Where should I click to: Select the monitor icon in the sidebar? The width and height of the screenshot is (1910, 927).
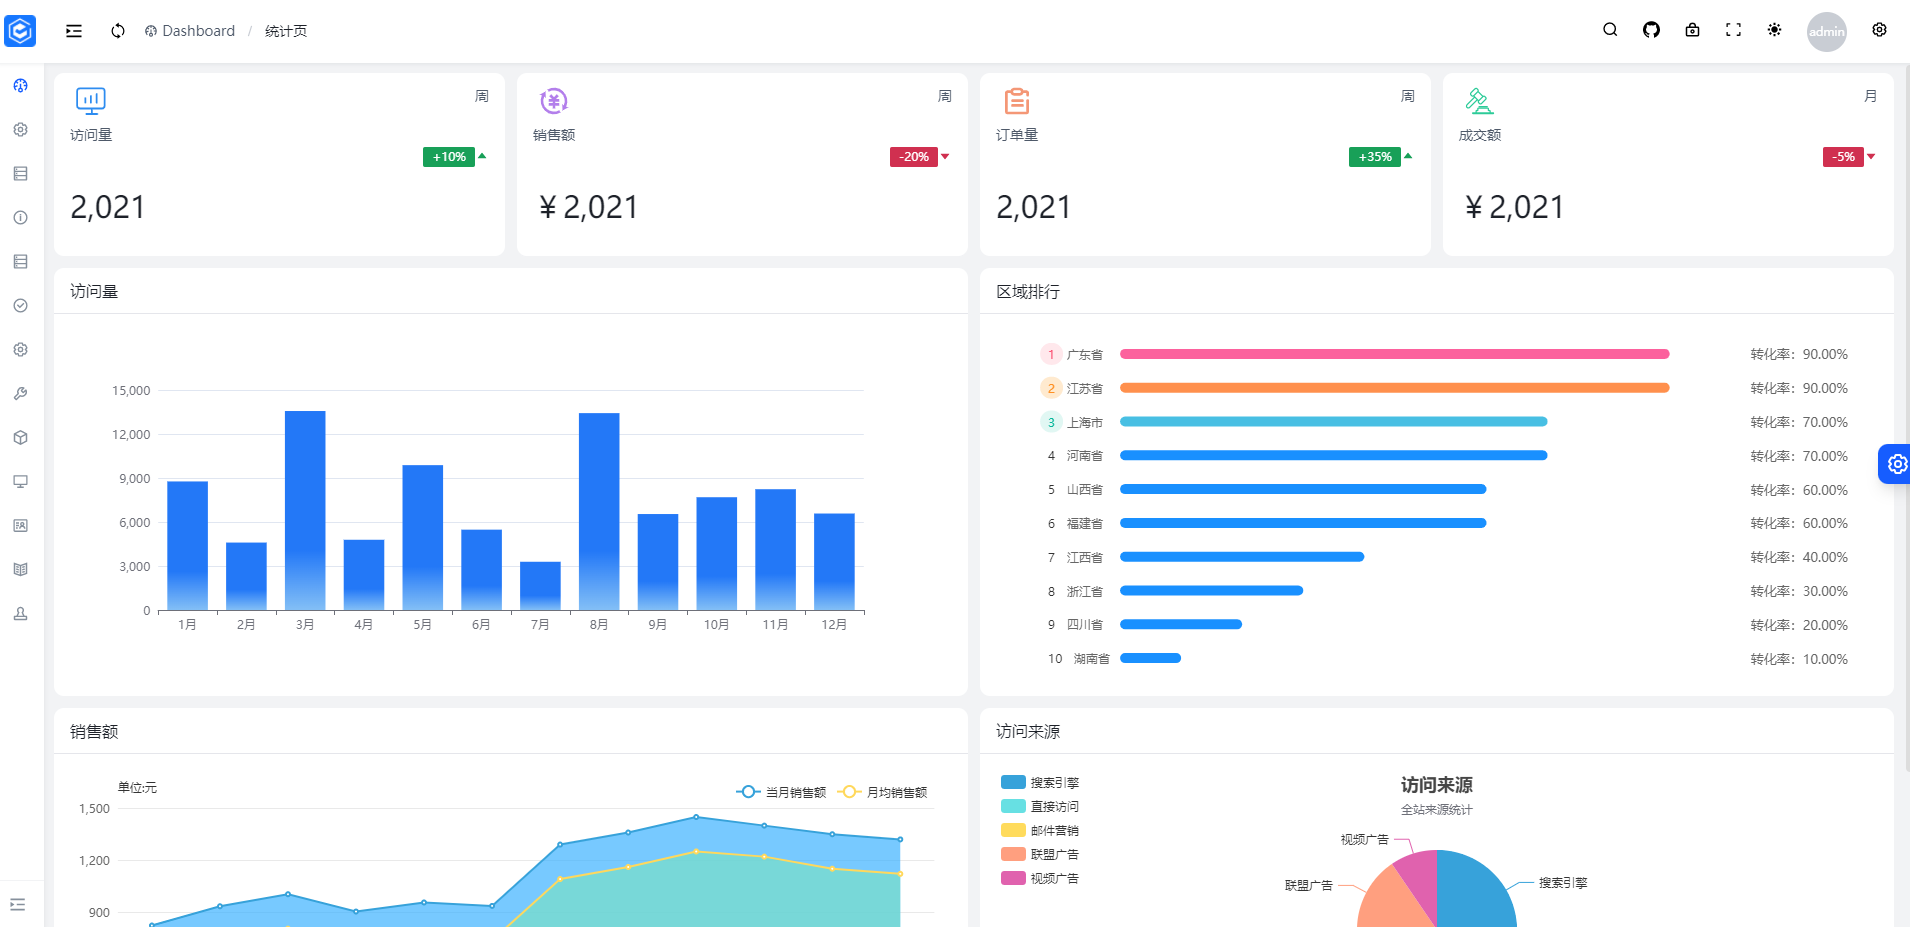coord(20,482)
